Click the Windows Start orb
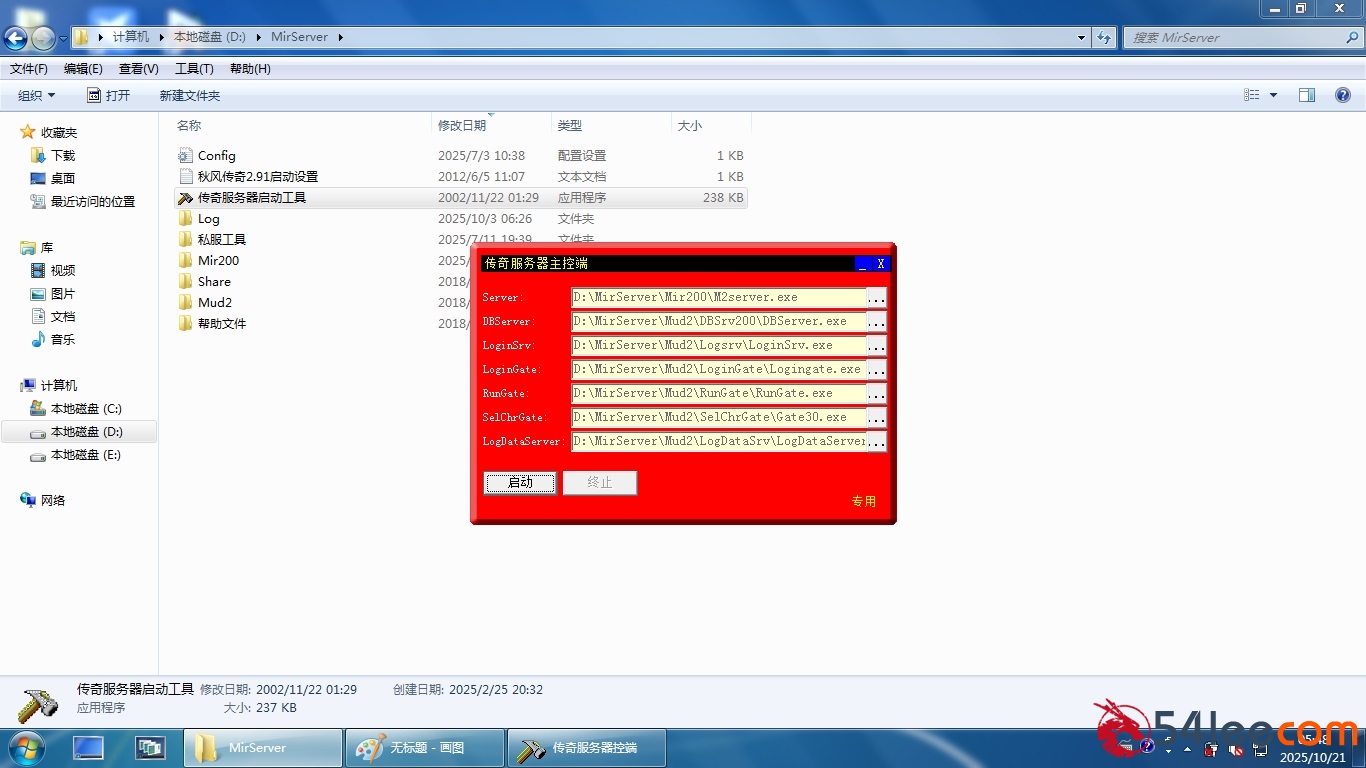The image size is (1366, 768). (x=26, y=747)
